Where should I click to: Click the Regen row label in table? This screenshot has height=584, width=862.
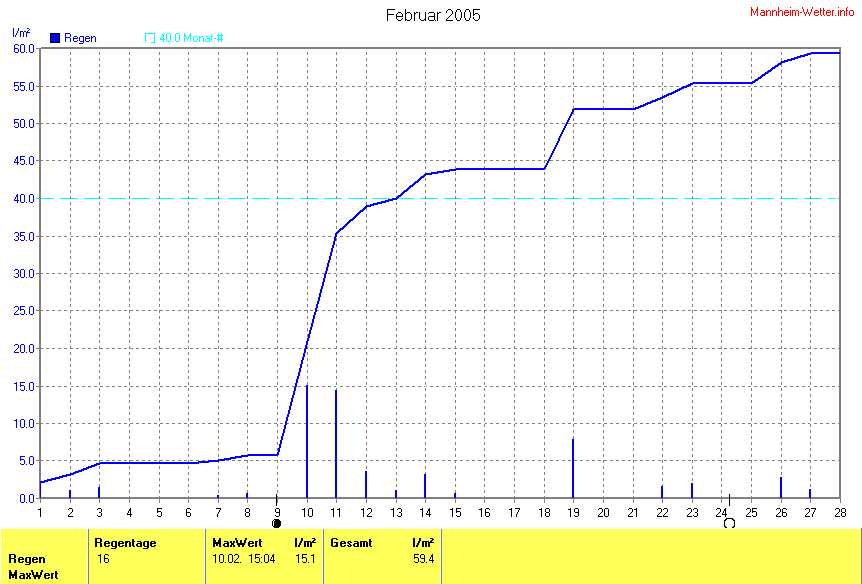coord(26,559)
